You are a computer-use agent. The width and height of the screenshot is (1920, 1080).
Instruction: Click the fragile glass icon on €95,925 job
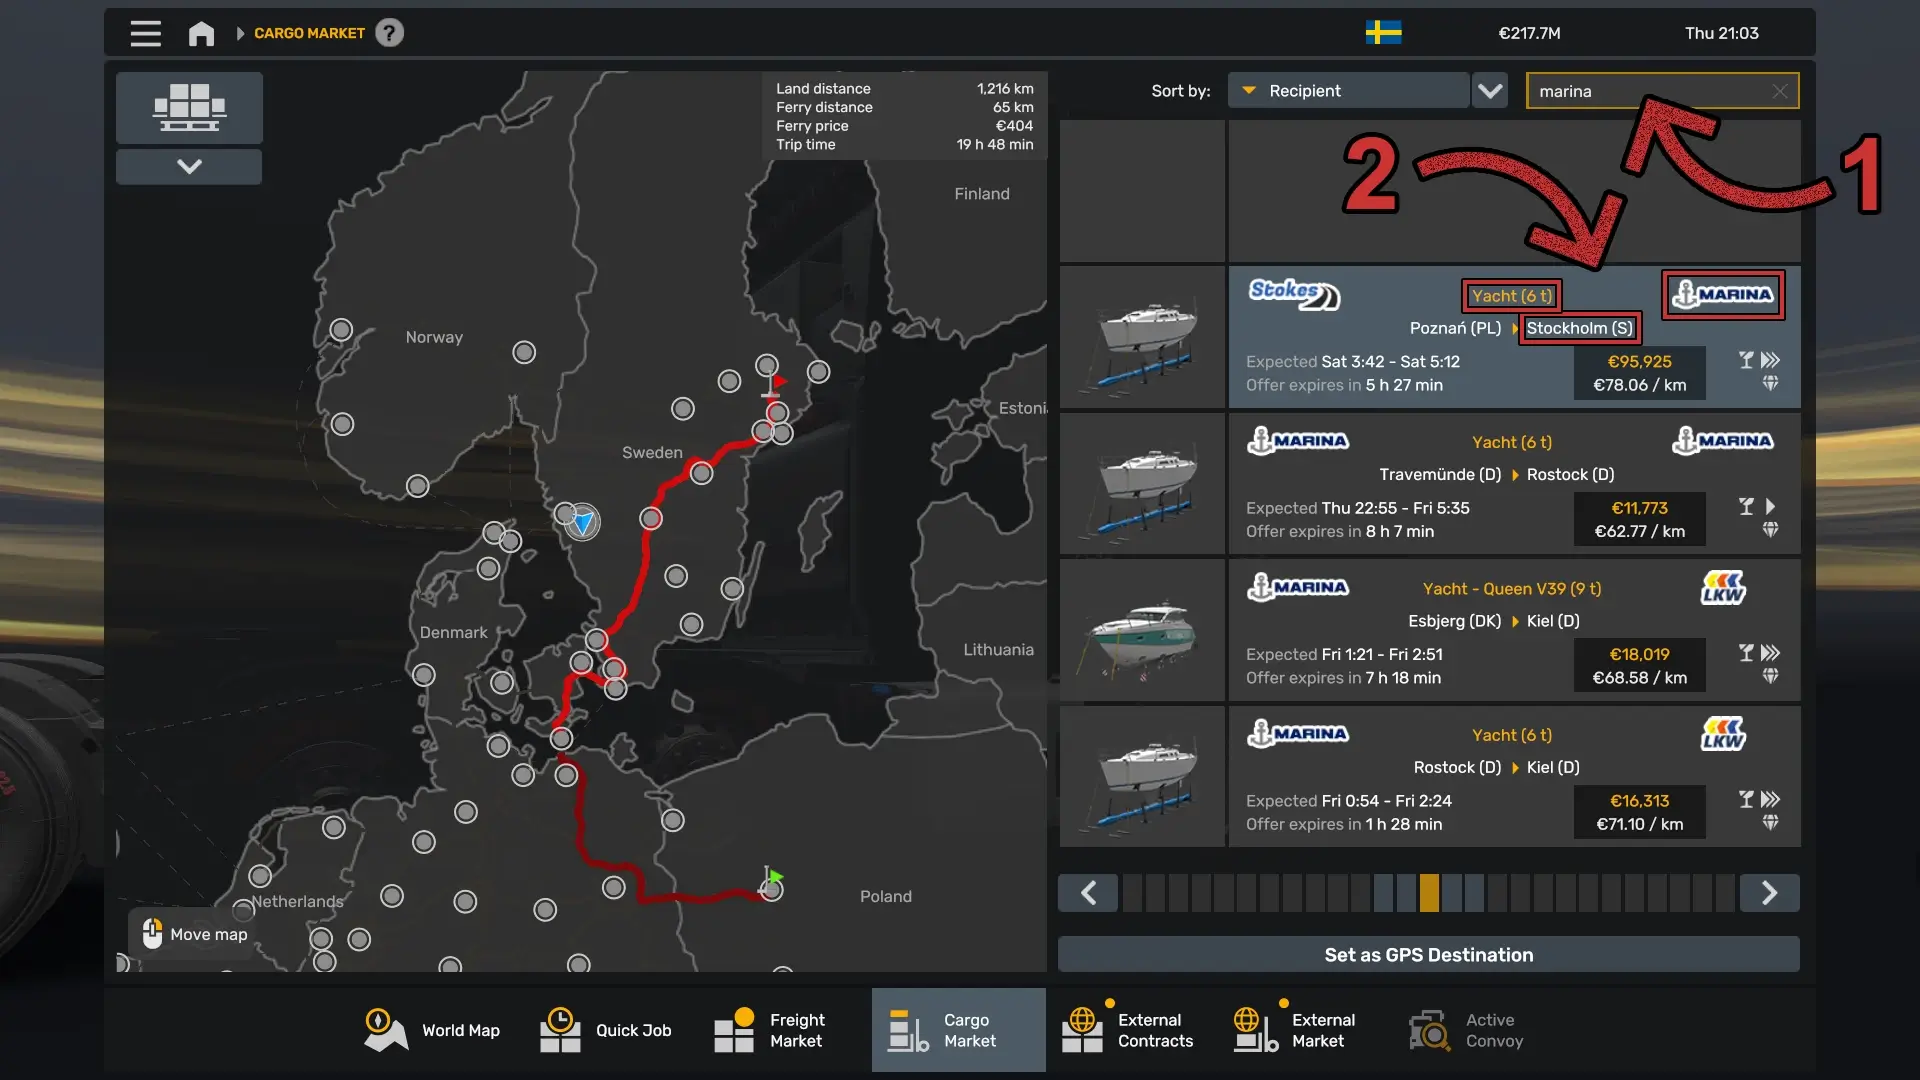click(x=1746, y=360)
